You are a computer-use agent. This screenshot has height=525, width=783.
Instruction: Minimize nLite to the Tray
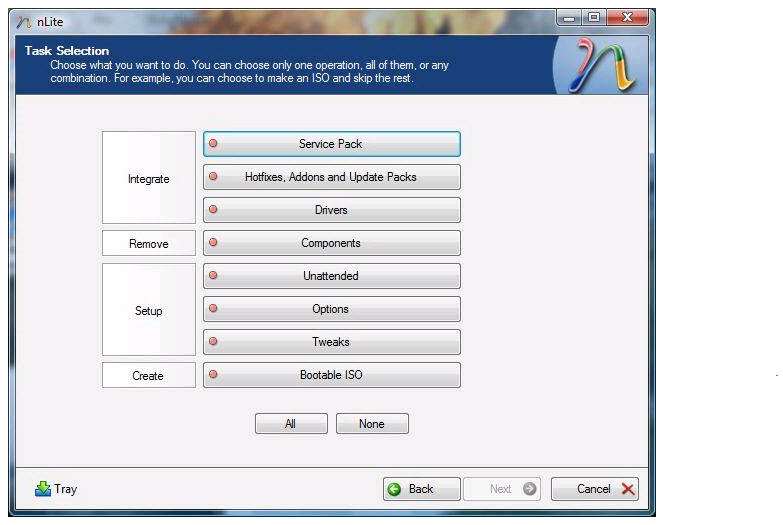pyautogui.click(x=56, y=489)
